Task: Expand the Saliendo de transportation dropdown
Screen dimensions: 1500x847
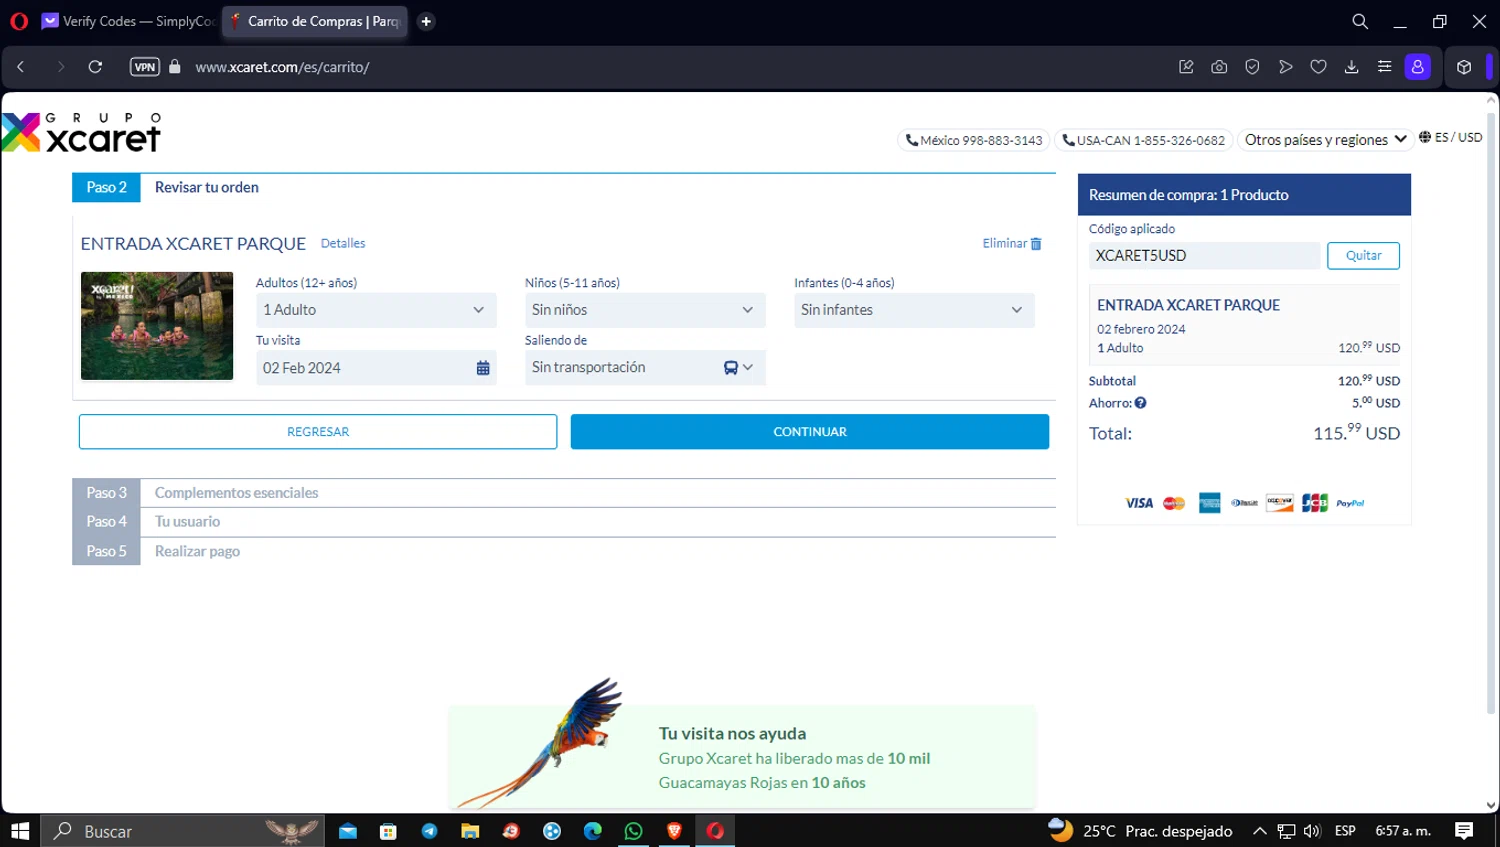Action: 644,368
